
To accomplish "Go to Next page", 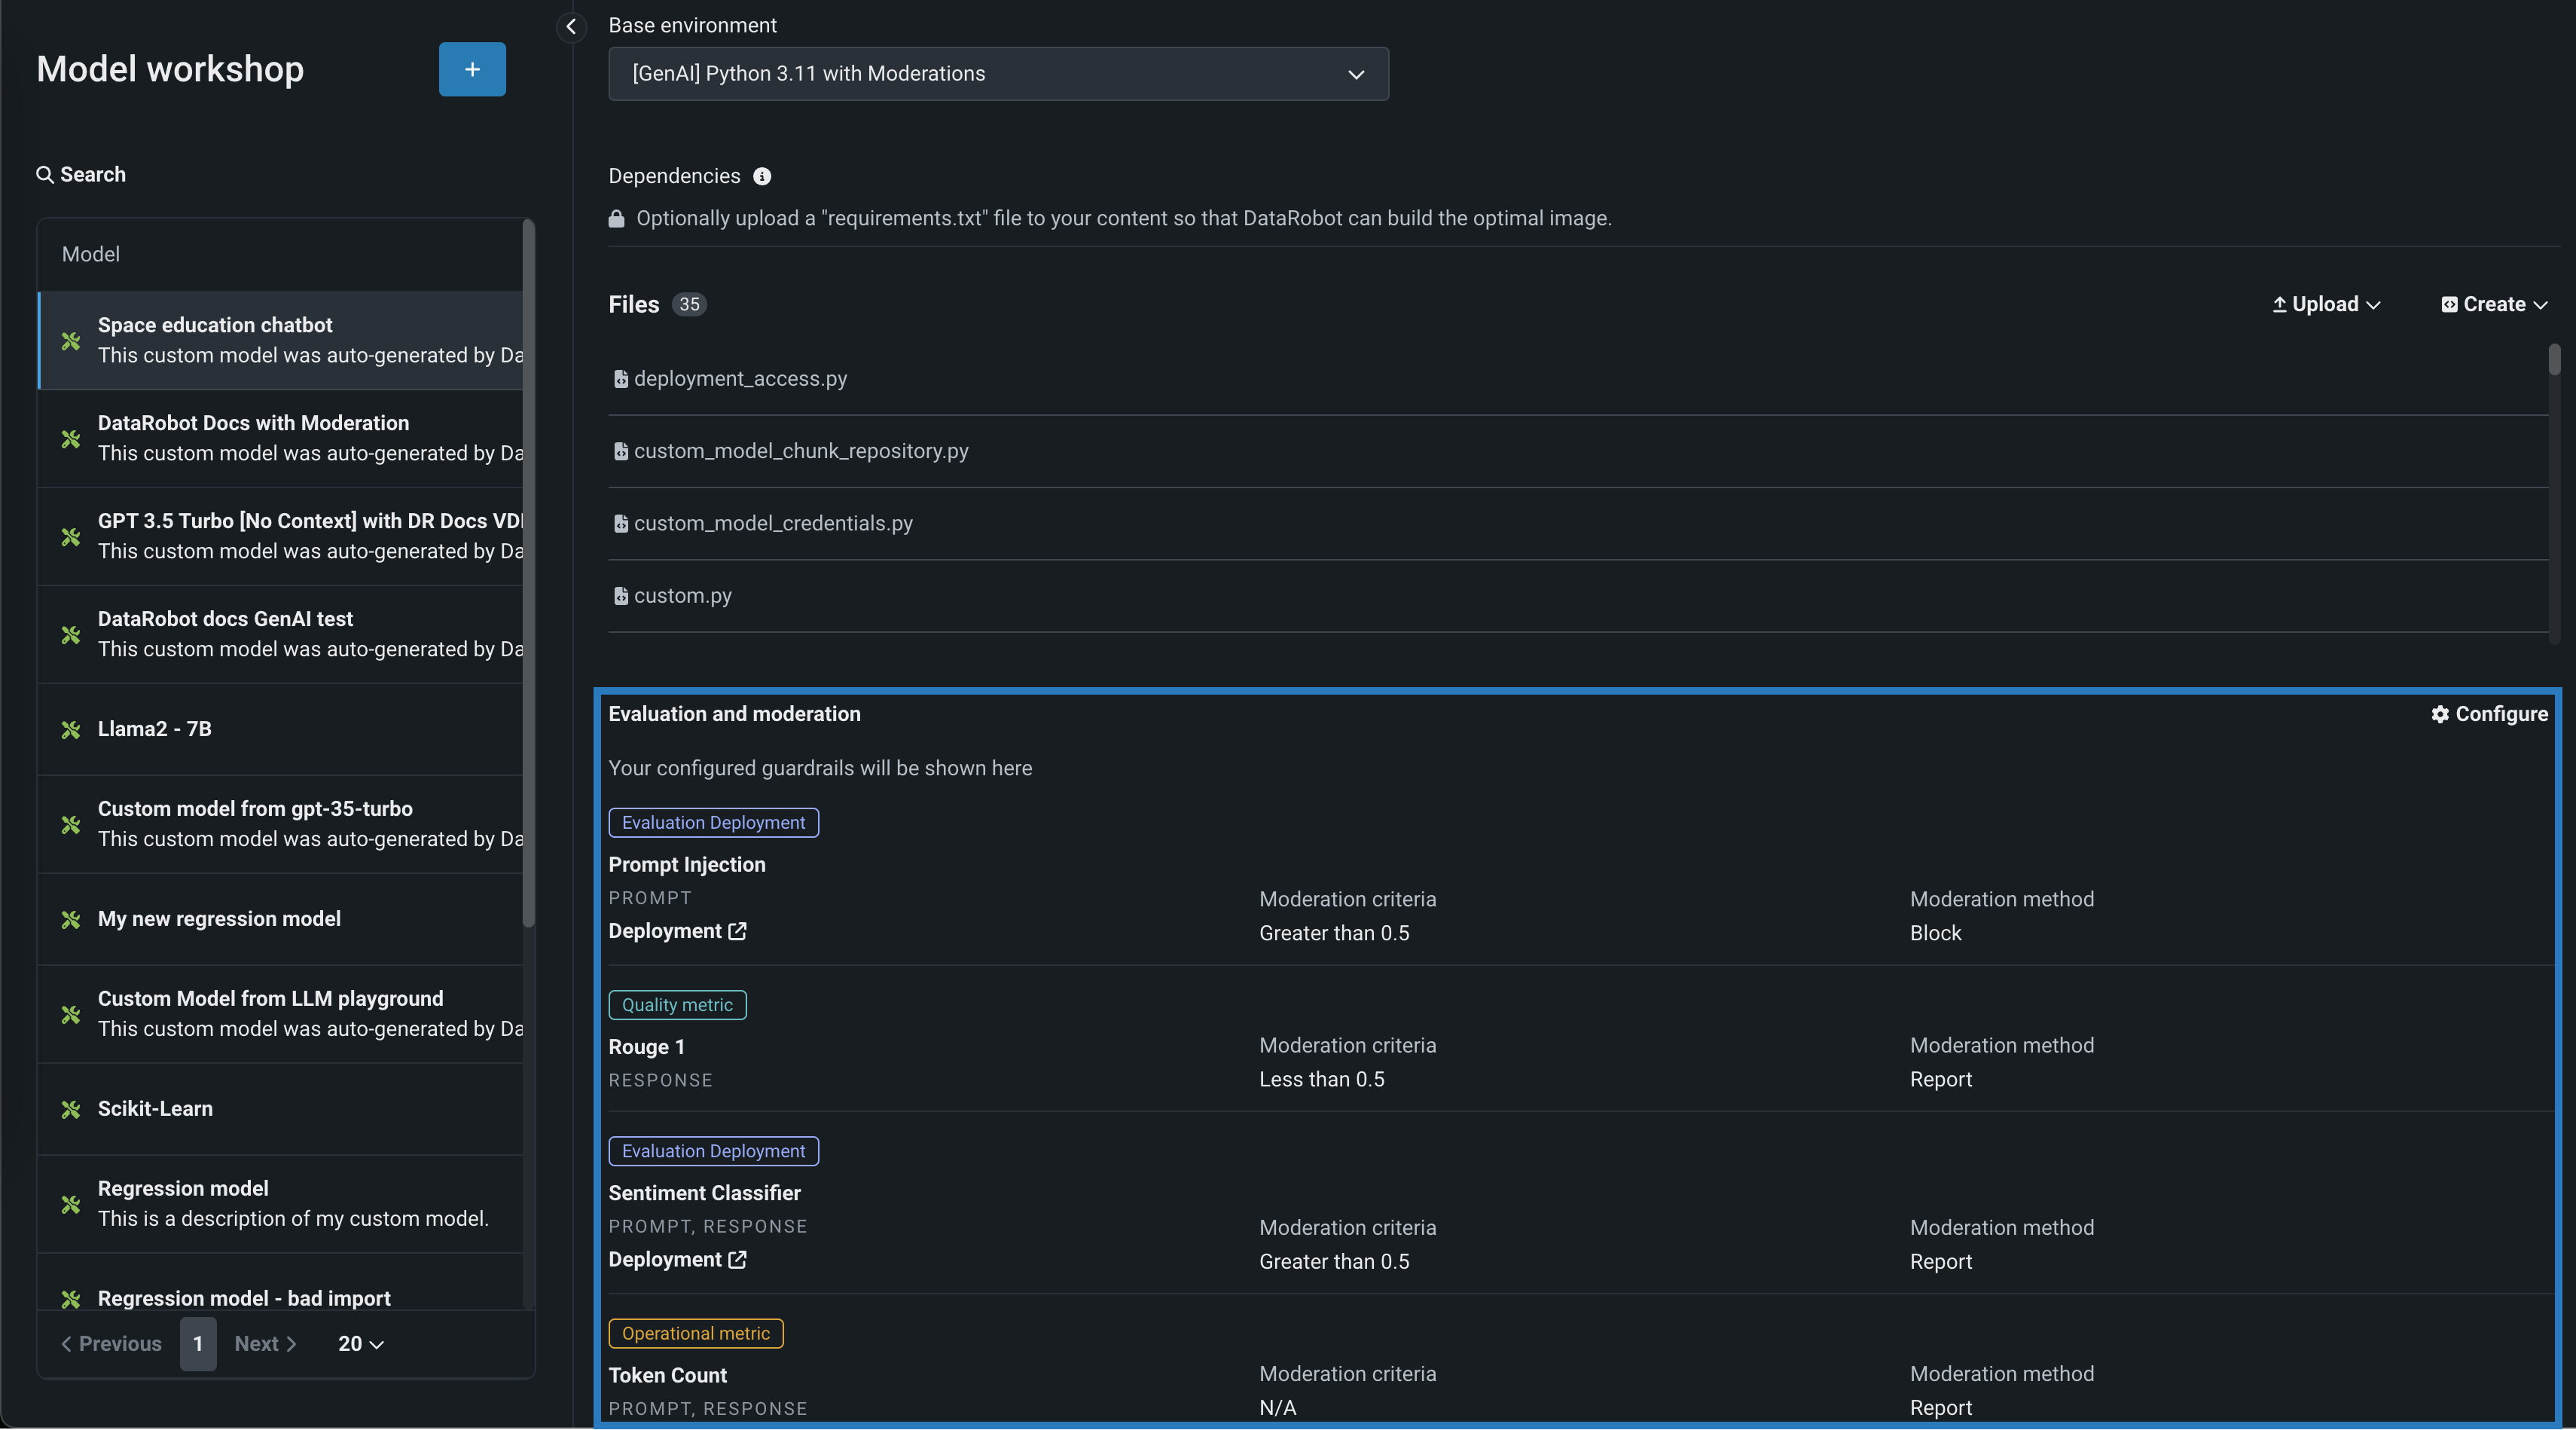I will point(265,1344).
